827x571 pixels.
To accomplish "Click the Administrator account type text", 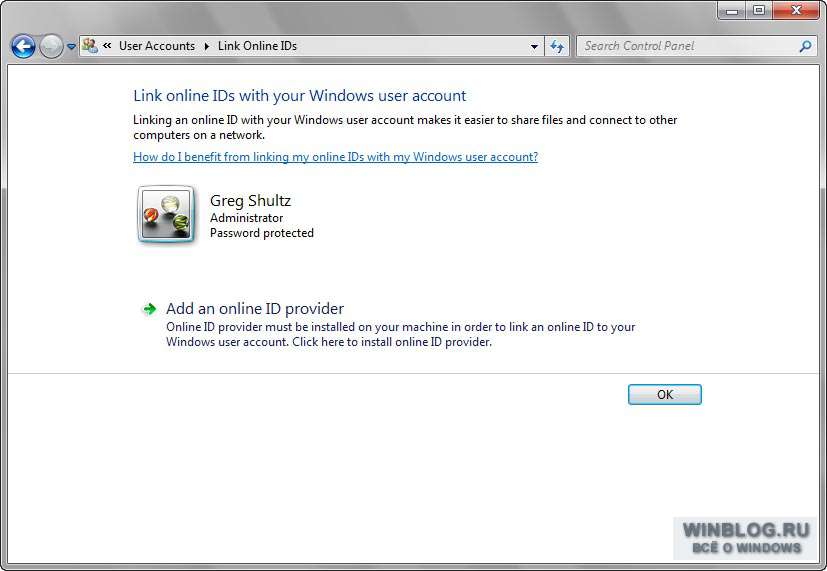I will pyautogui.click(x=246, y=218).
